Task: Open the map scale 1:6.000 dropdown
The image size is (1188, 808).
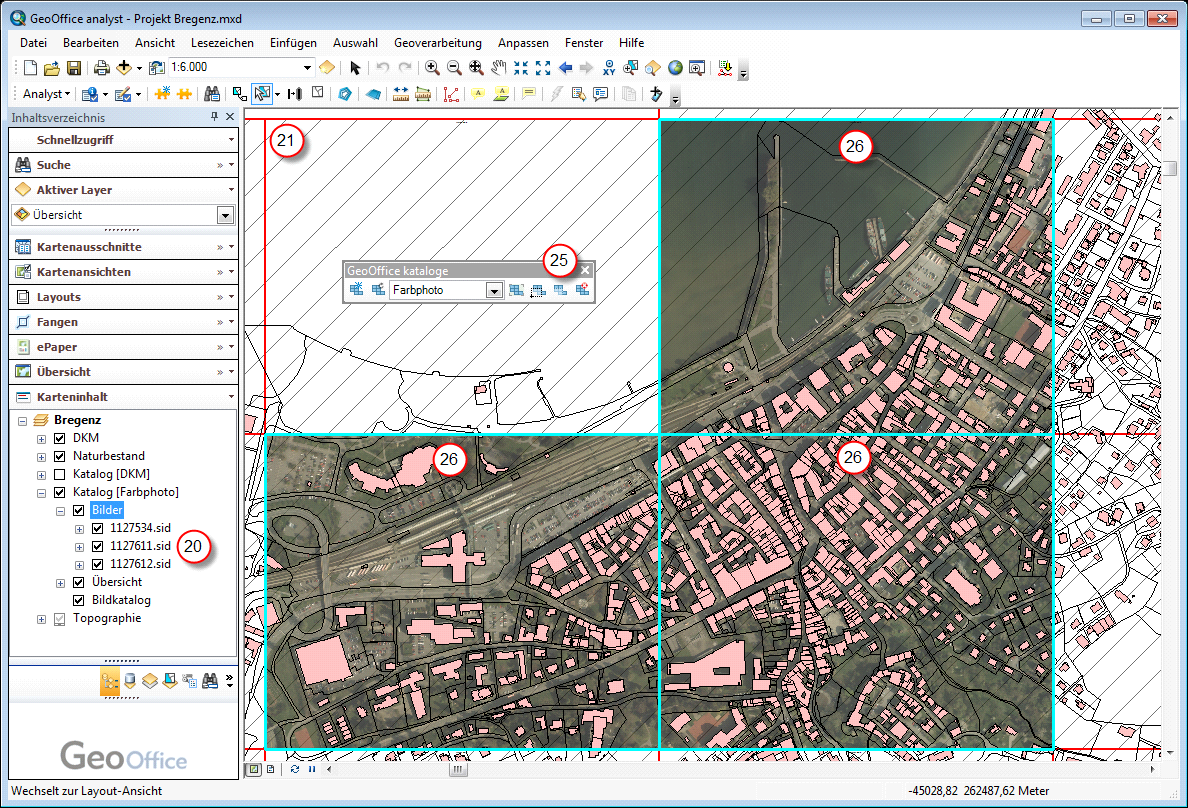Action: [307, 68]
